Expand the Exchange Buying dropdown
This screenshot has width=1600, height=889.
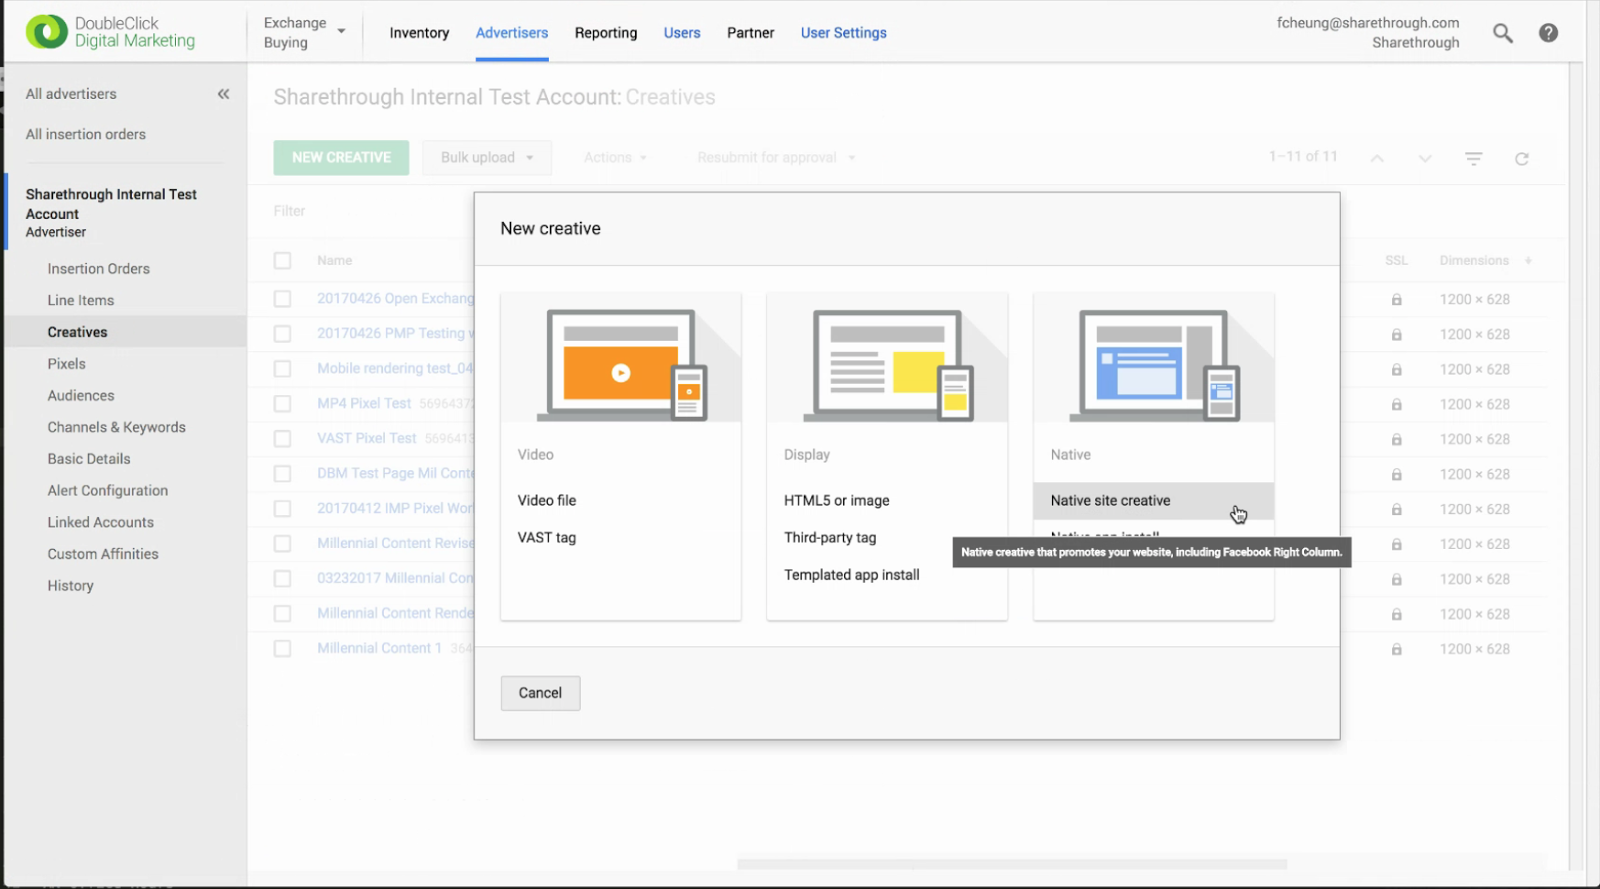pos(304,32)
